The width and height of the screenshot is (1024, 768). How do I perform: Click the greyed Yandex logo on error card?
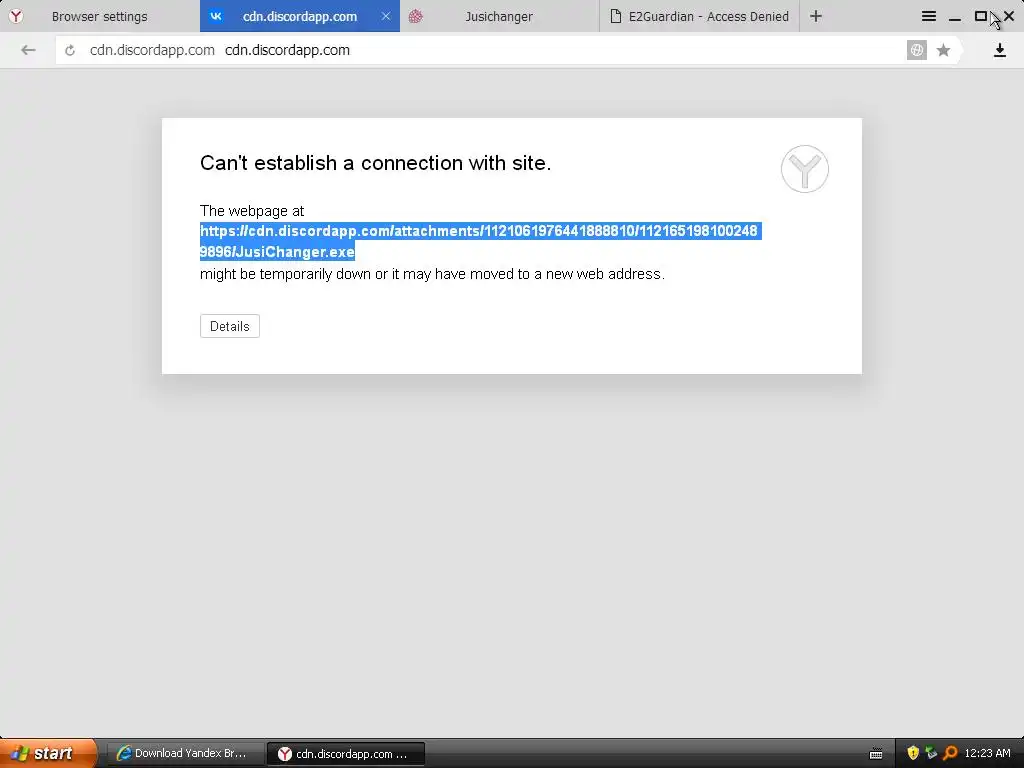coord(805,169)
